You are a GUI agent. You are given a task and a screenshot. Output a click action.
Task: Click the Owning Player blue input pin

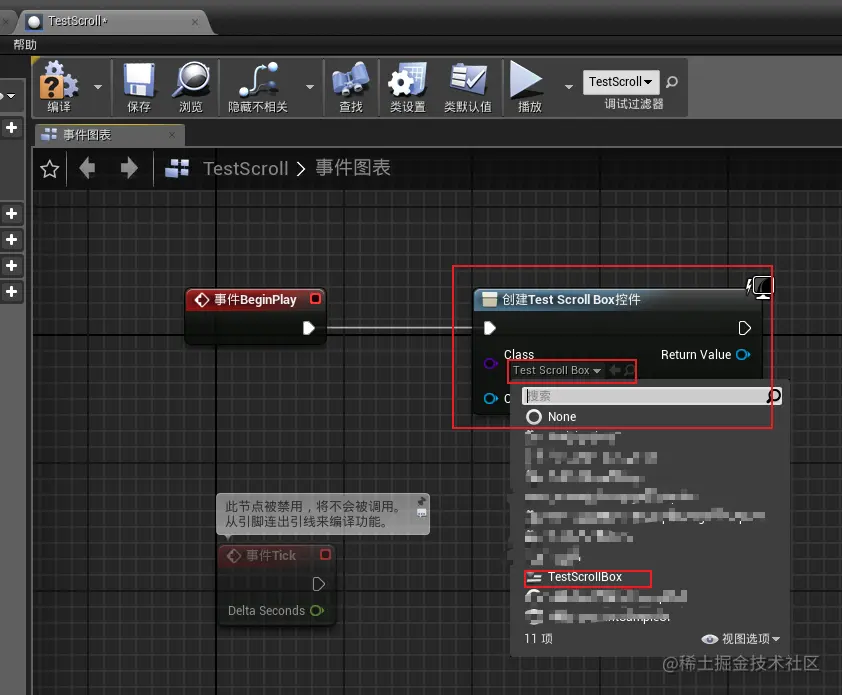click(x=490, y=399)
